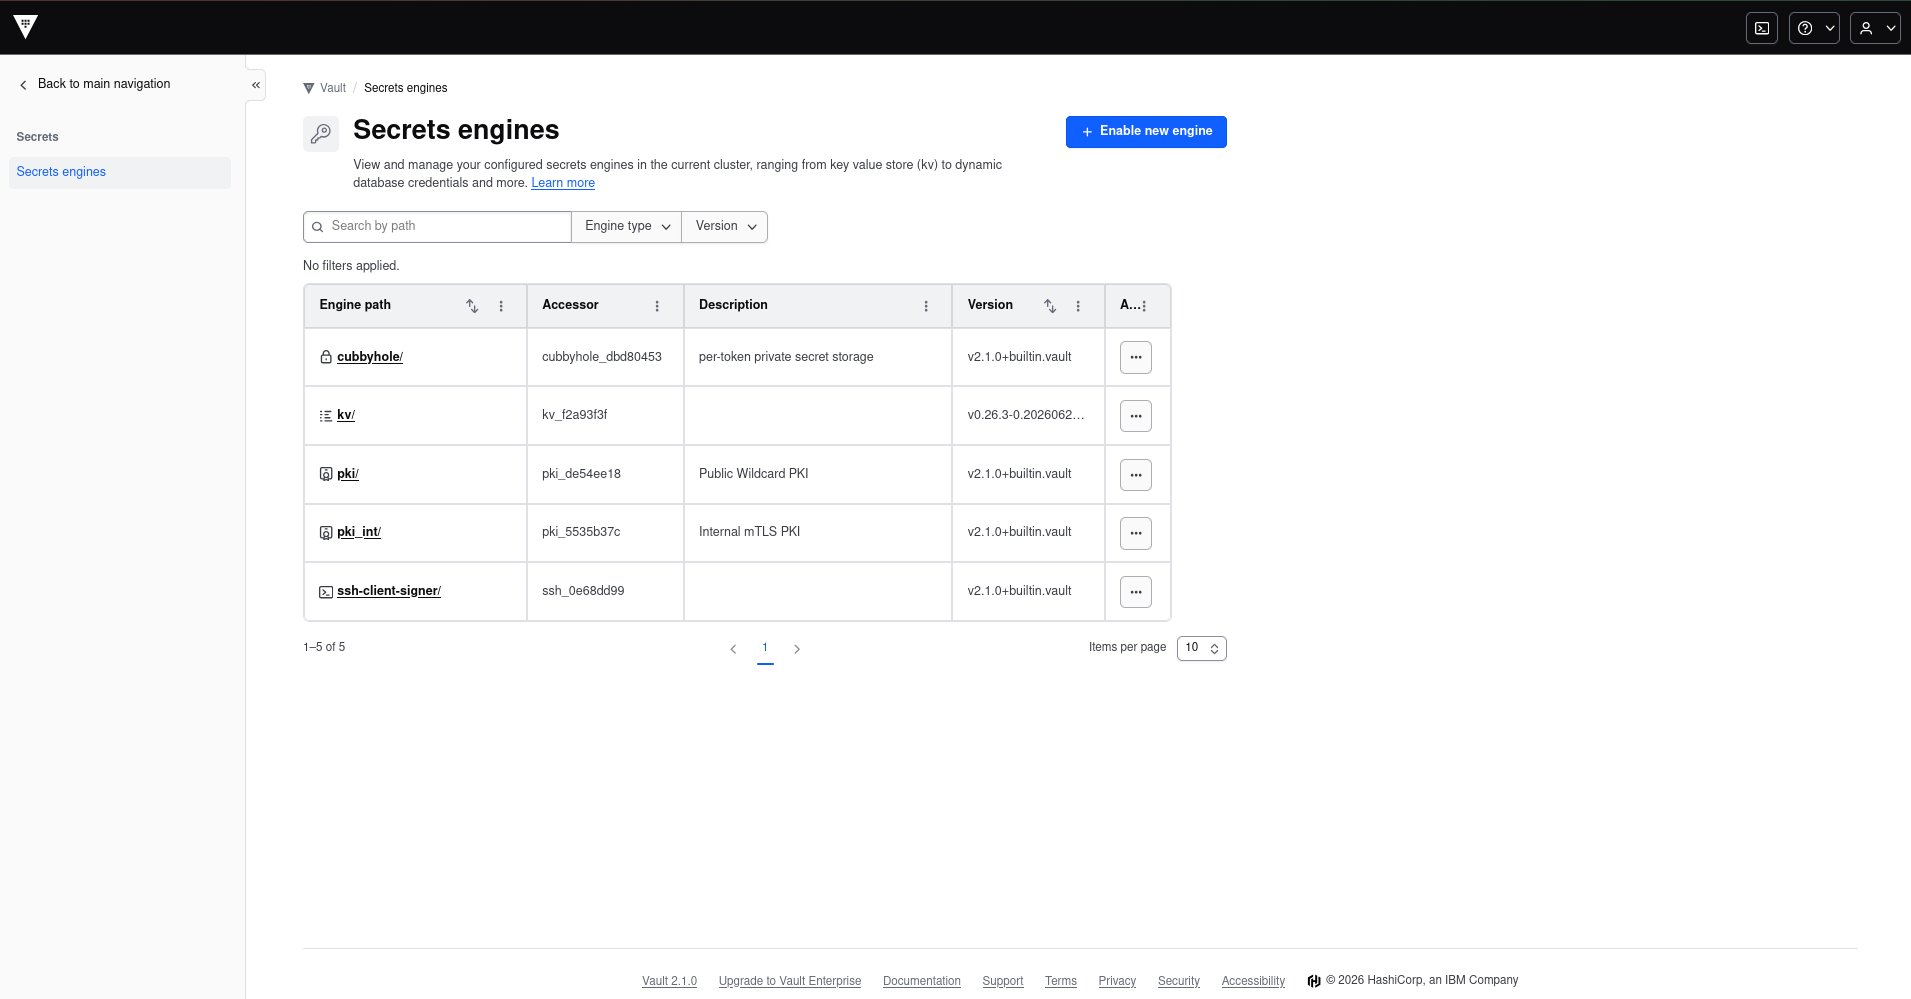1911x999 pixels.
Task: Collapse the sidebar with double-chevron icon
Action: click(x=256, y=85)
